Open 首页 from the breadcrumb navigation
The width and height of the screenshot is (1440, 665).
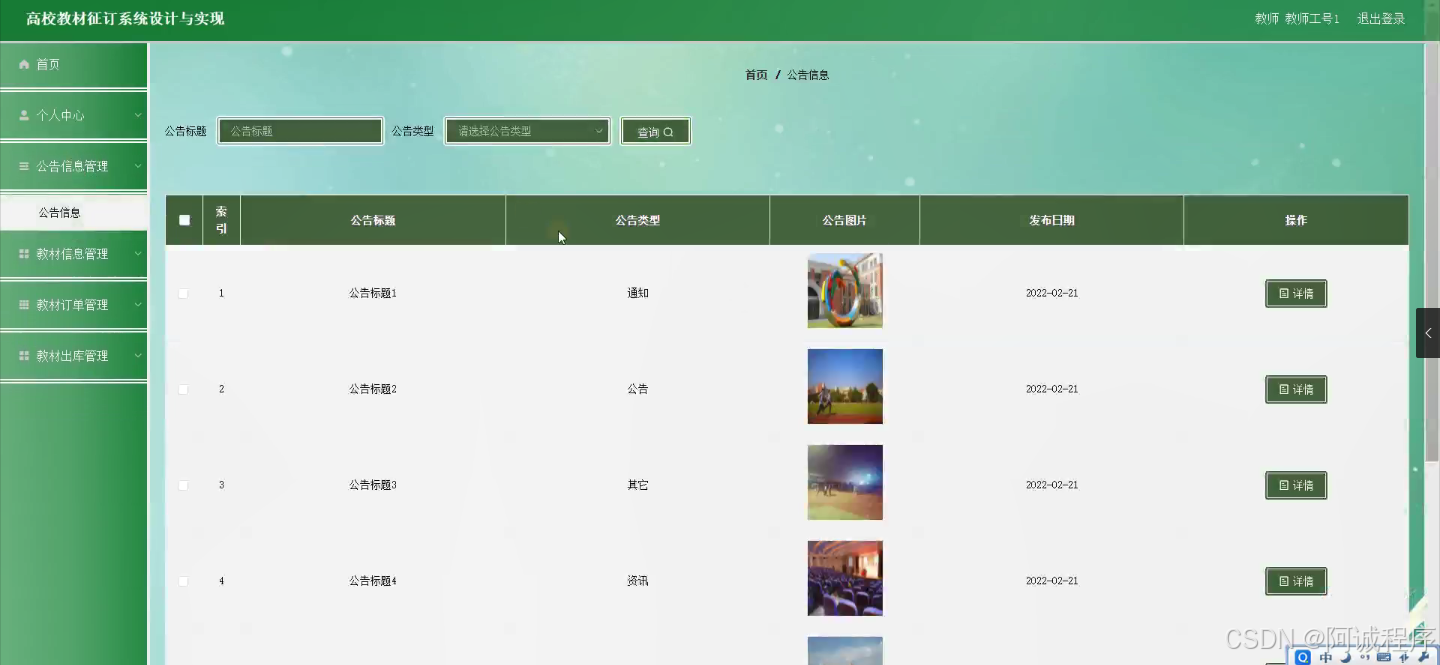756,74
